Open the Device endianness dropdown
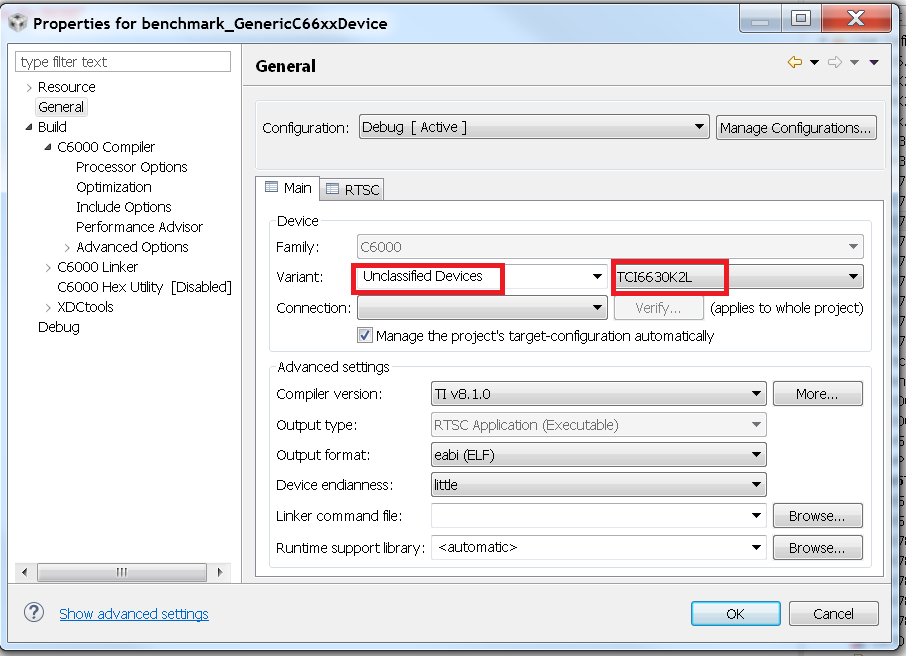Image resolution: width=906 pixels, height=656 pixels. click(x=599, y=485)
